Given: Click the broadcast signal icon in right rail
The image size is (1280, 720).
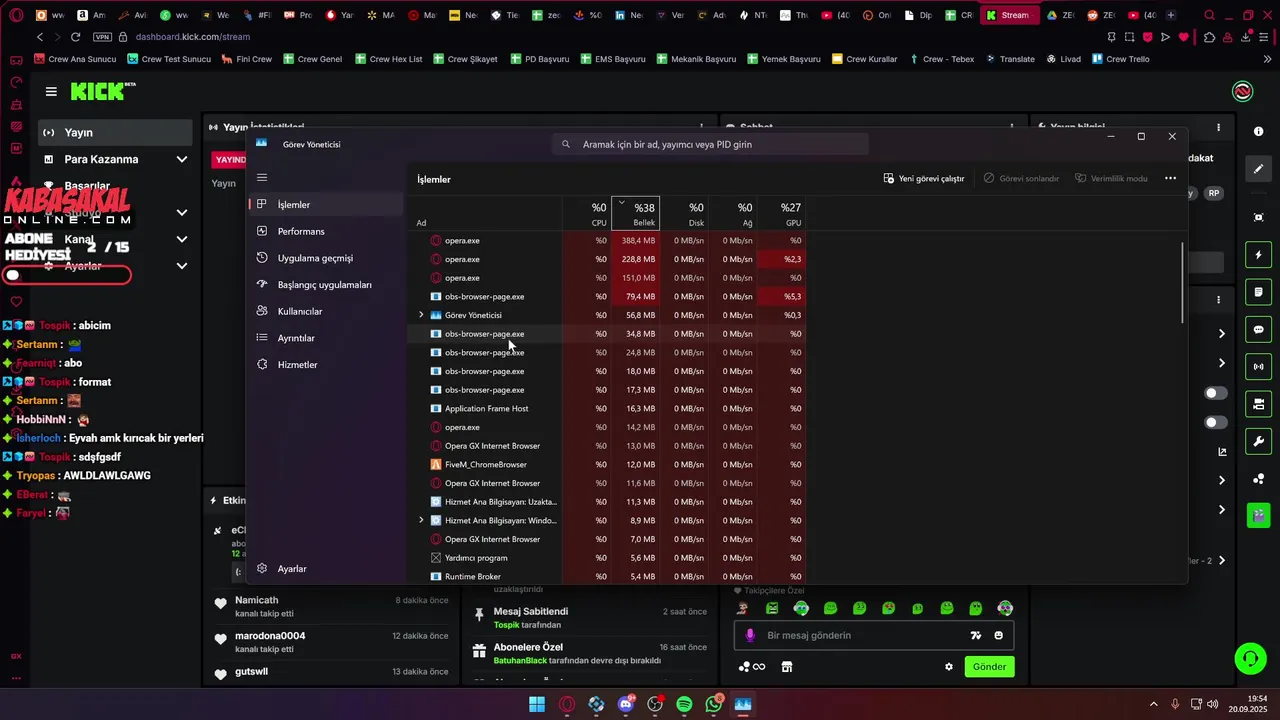Looking at the screenshot, I should click(x=1258, y=367).
